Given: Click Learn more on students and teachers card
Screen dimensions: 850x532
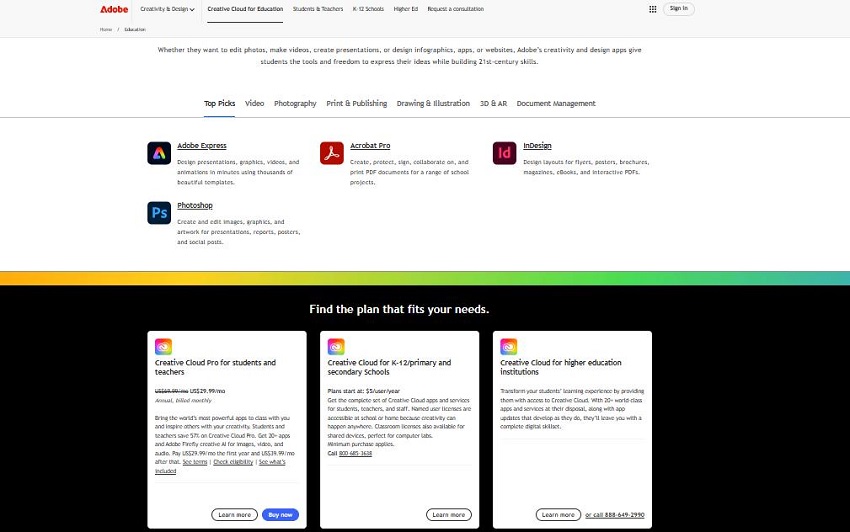Looking at the screenshot, I should 234,515.
